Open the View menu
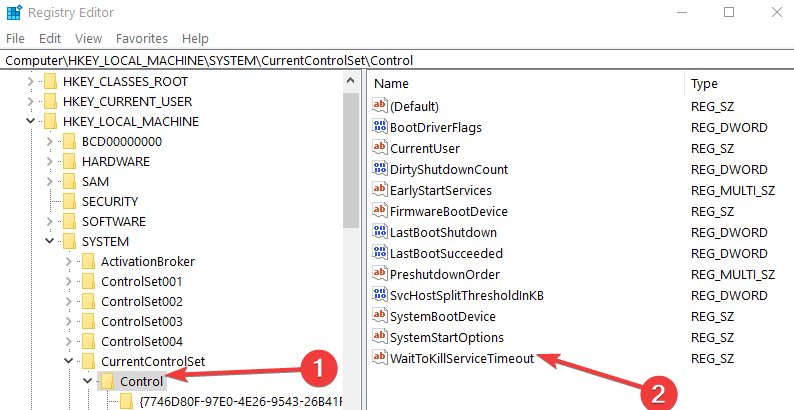 [x=88, y=38]
